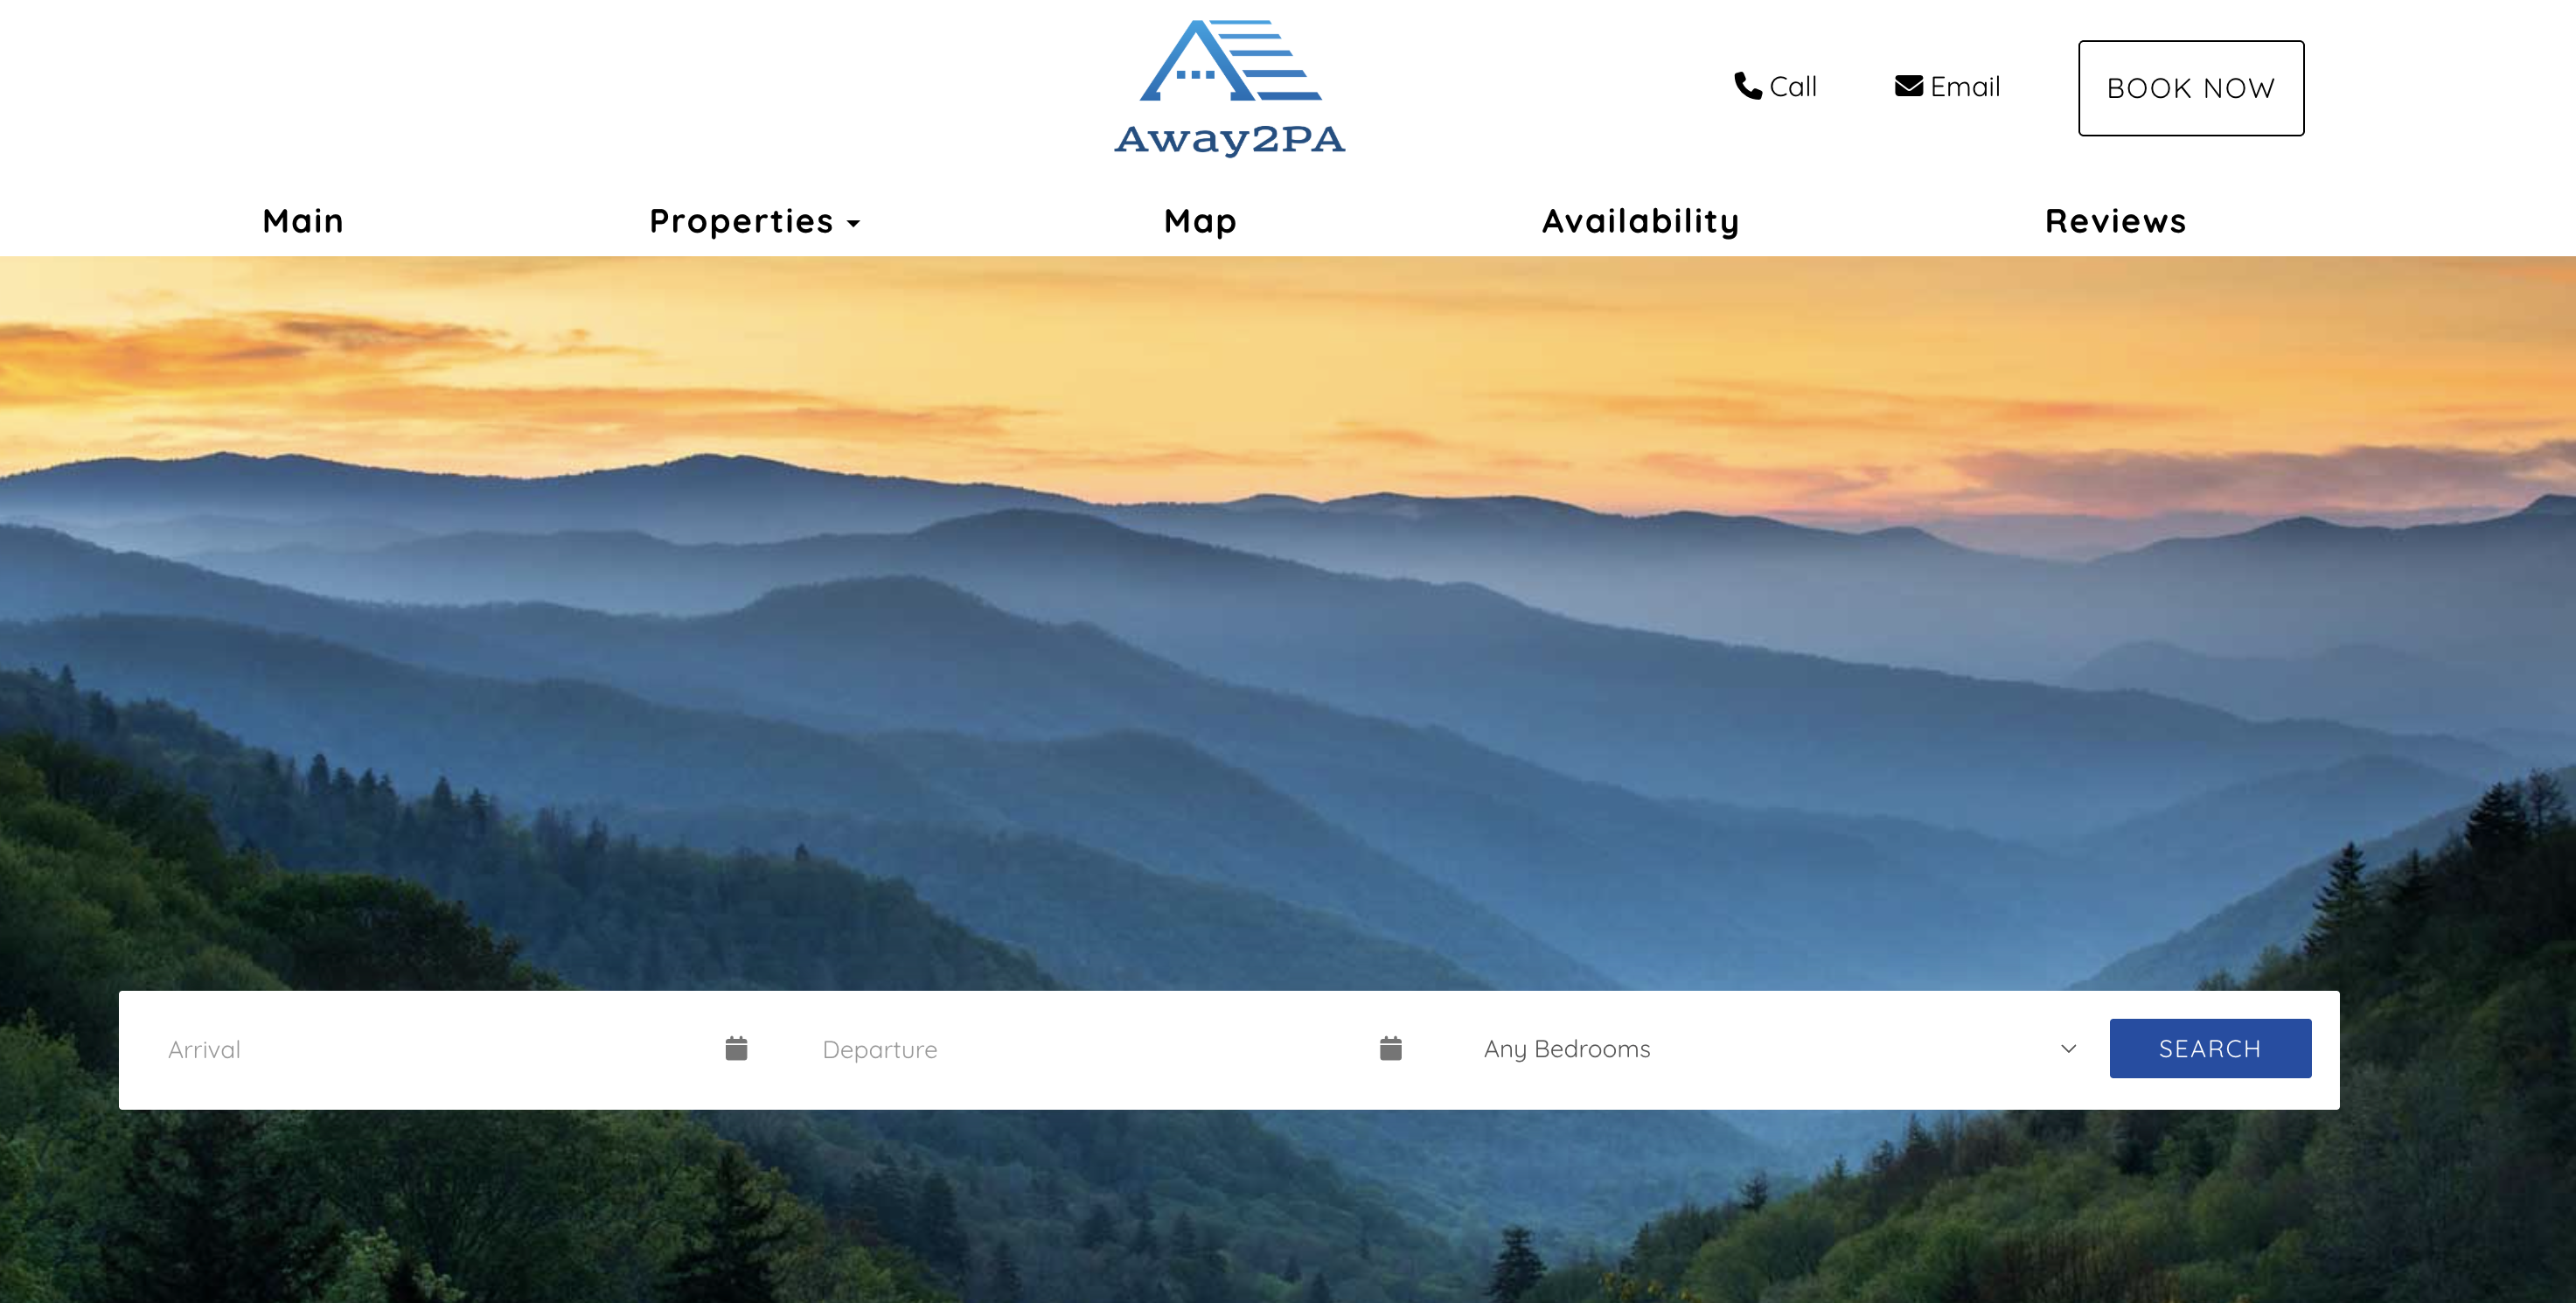Open the Map navigation item
Image resolution: width=2576 pixels, height=1303 pixels.
pos(1200,222)
